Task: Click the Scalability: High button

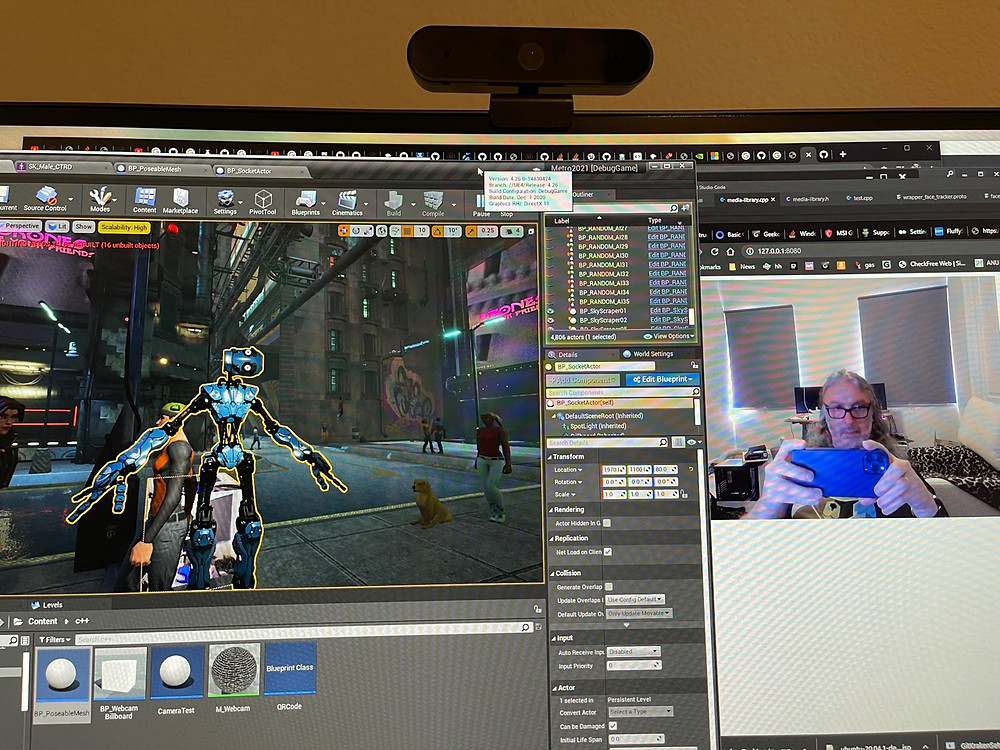Action: (124, 227)
